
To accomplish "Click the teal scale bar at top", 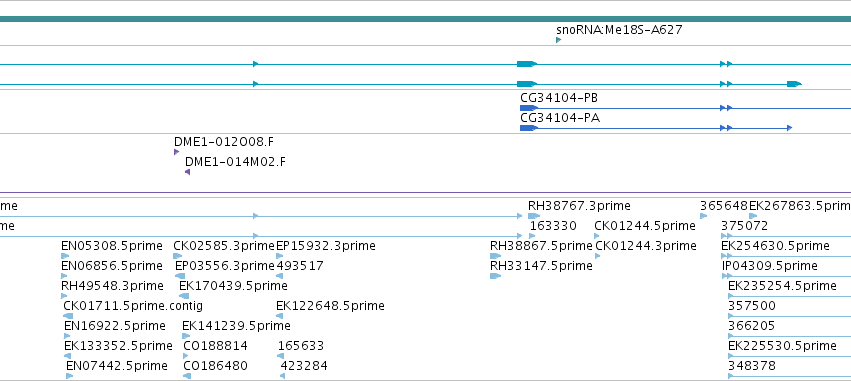I will [426, 19].
